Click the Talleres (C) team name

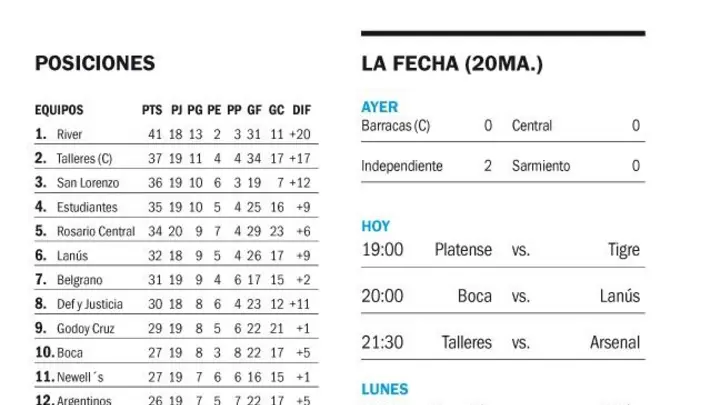tap(84, 158)
